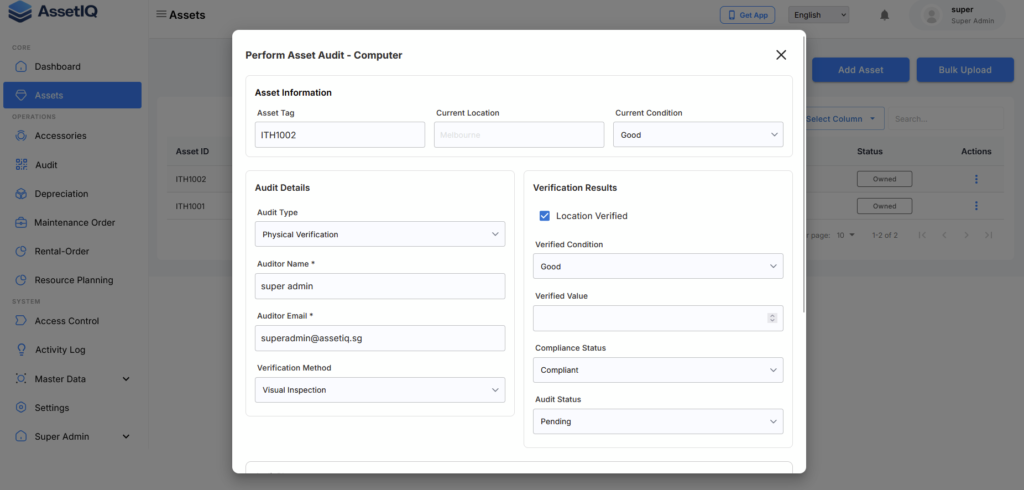Image resolution: width=1024 pixels, height=490 pixels.
Task: Click the Bulk Upload button
Action: click(x=965, y=70)
